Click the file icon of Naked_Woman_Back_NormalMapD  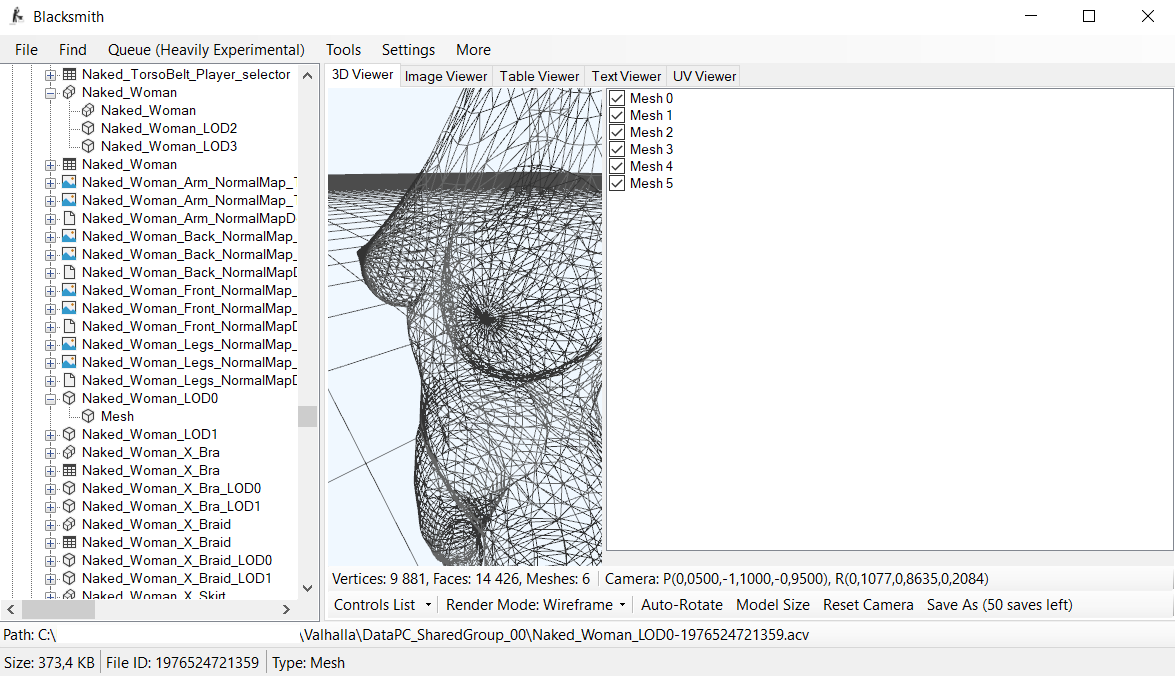[x=69, y=272]
